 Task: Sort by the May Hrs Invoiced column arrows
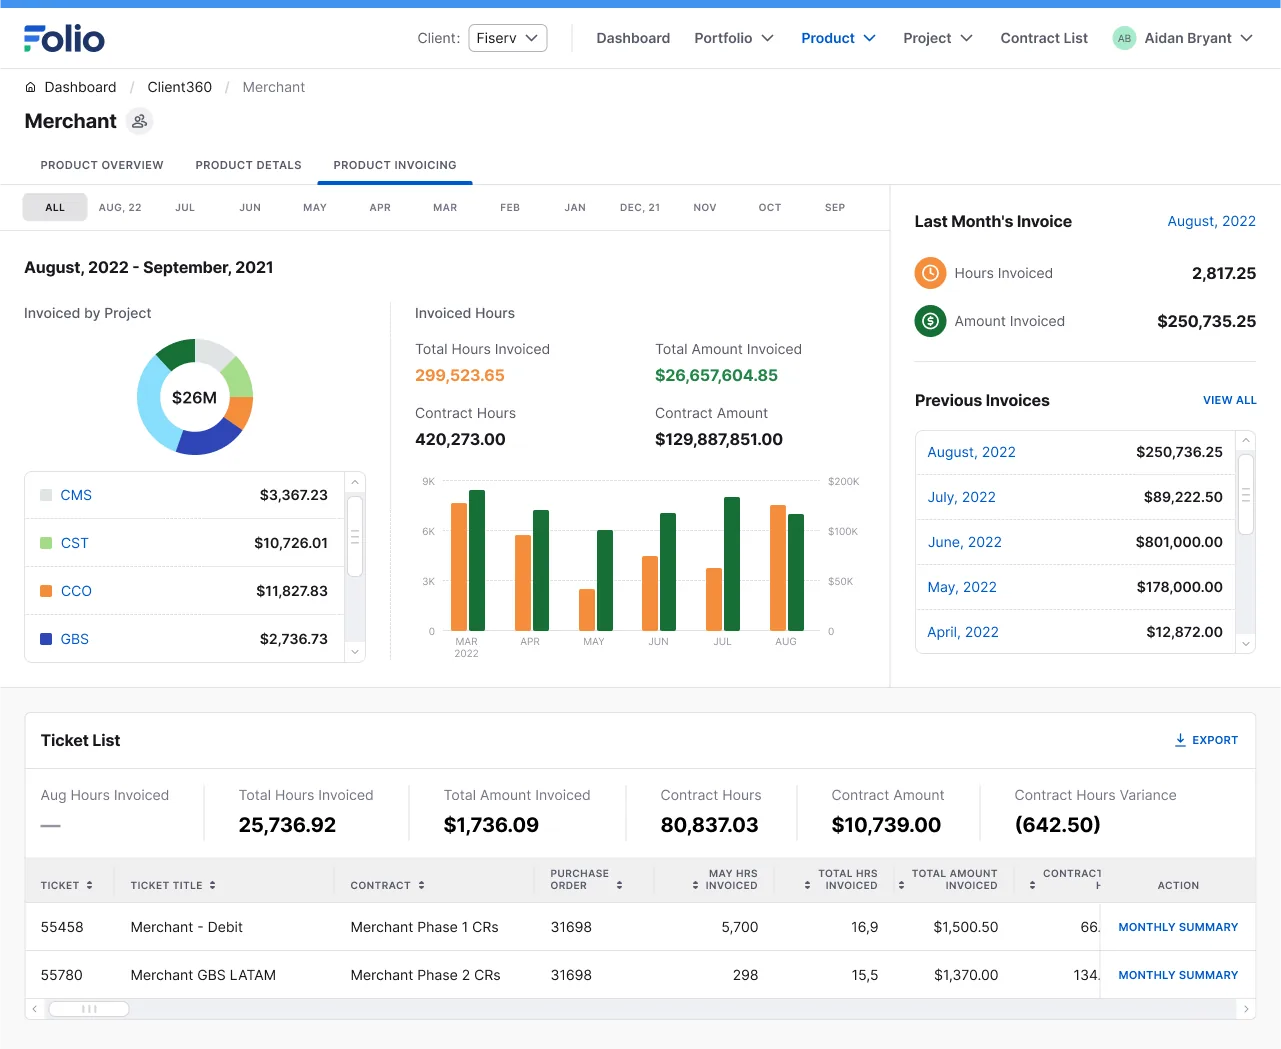pos(695,885)
